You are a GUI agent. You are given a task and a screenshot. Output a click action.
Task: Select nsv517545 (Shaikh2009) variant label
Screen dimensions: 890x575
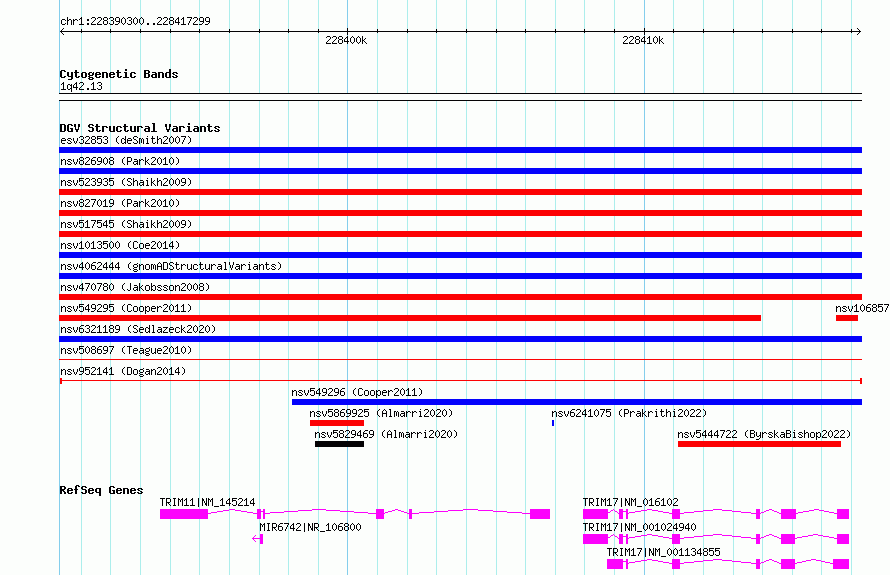(126, 224)
